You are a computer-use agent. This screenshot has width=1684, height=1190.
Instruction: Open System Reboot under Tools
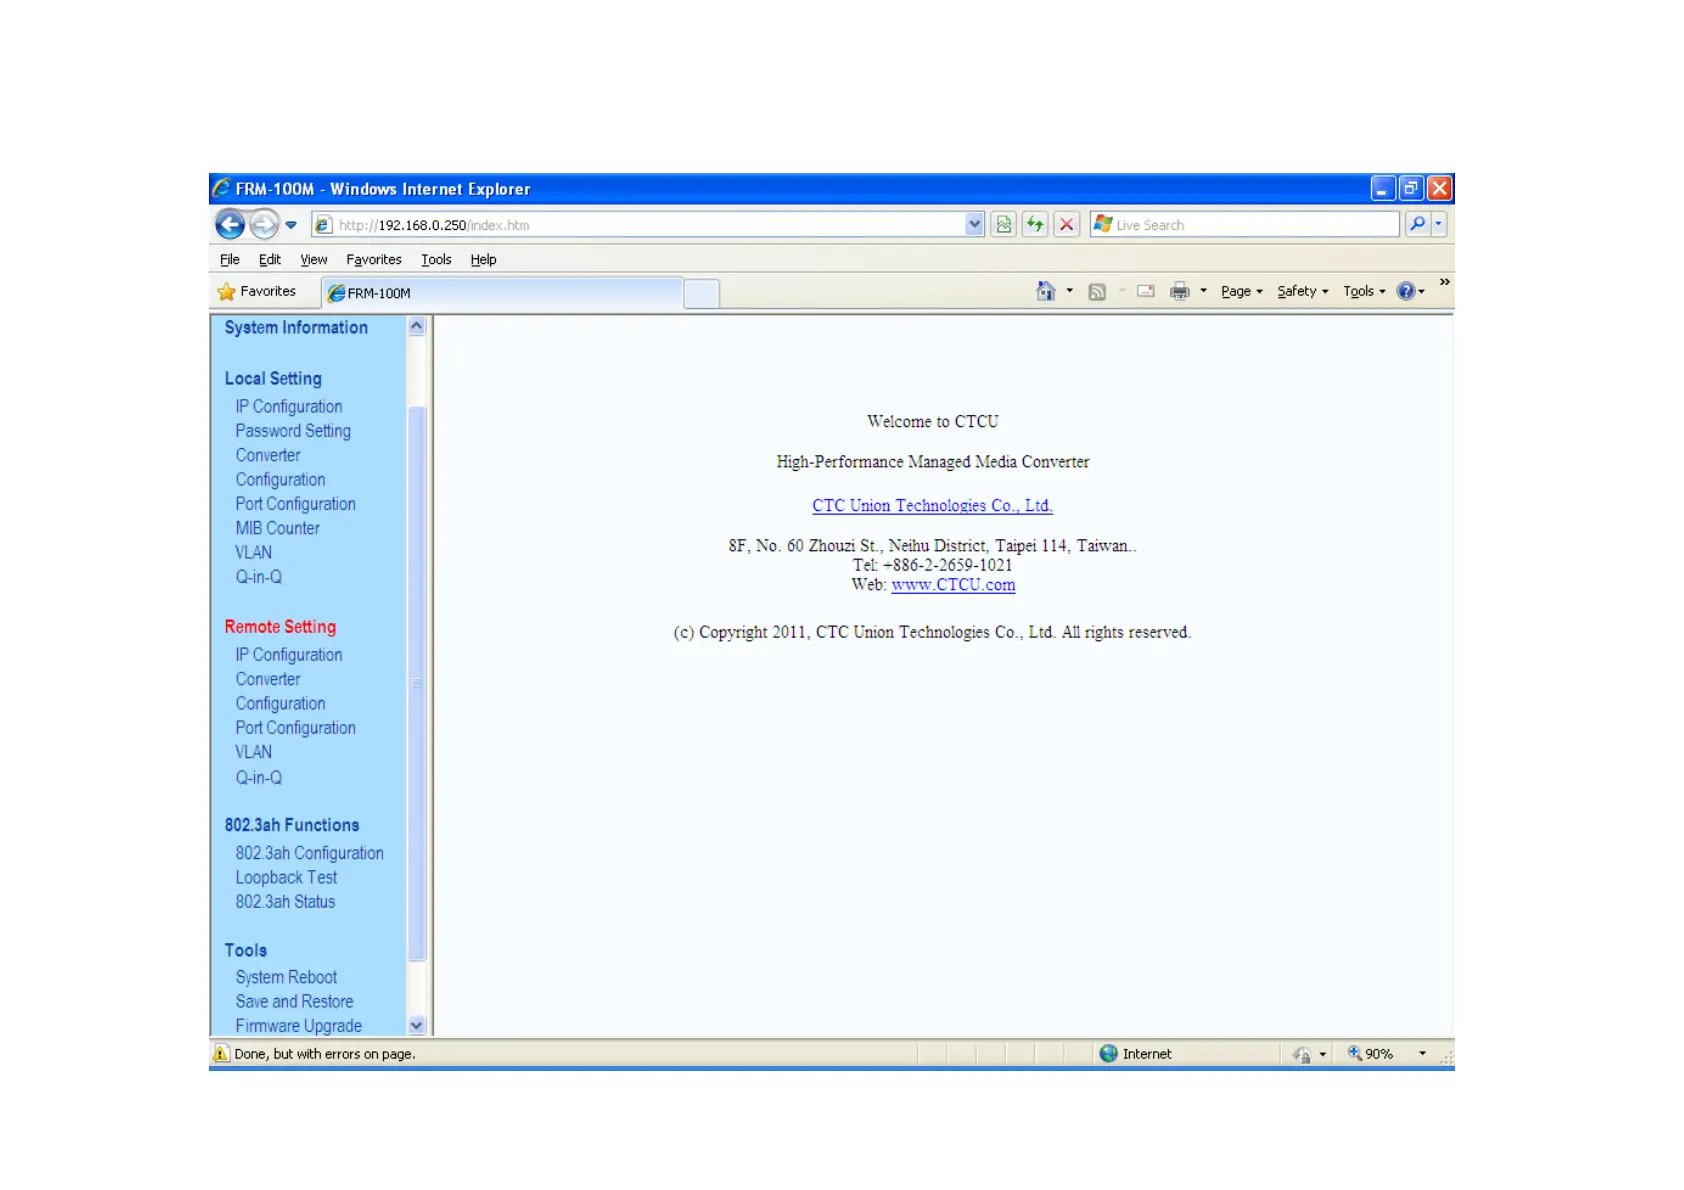pyautogui.click(x=286, y=977)
